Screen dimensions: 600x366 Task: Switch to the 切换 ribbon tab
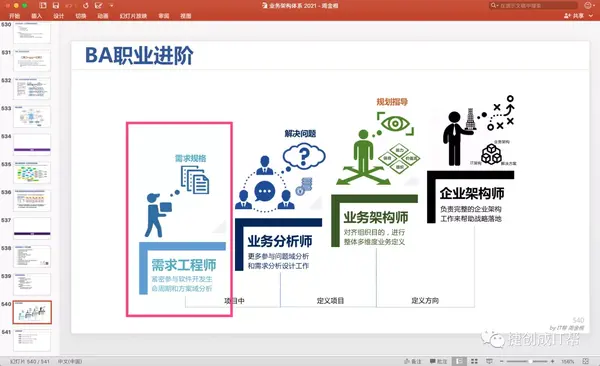(x=81, y=16)
